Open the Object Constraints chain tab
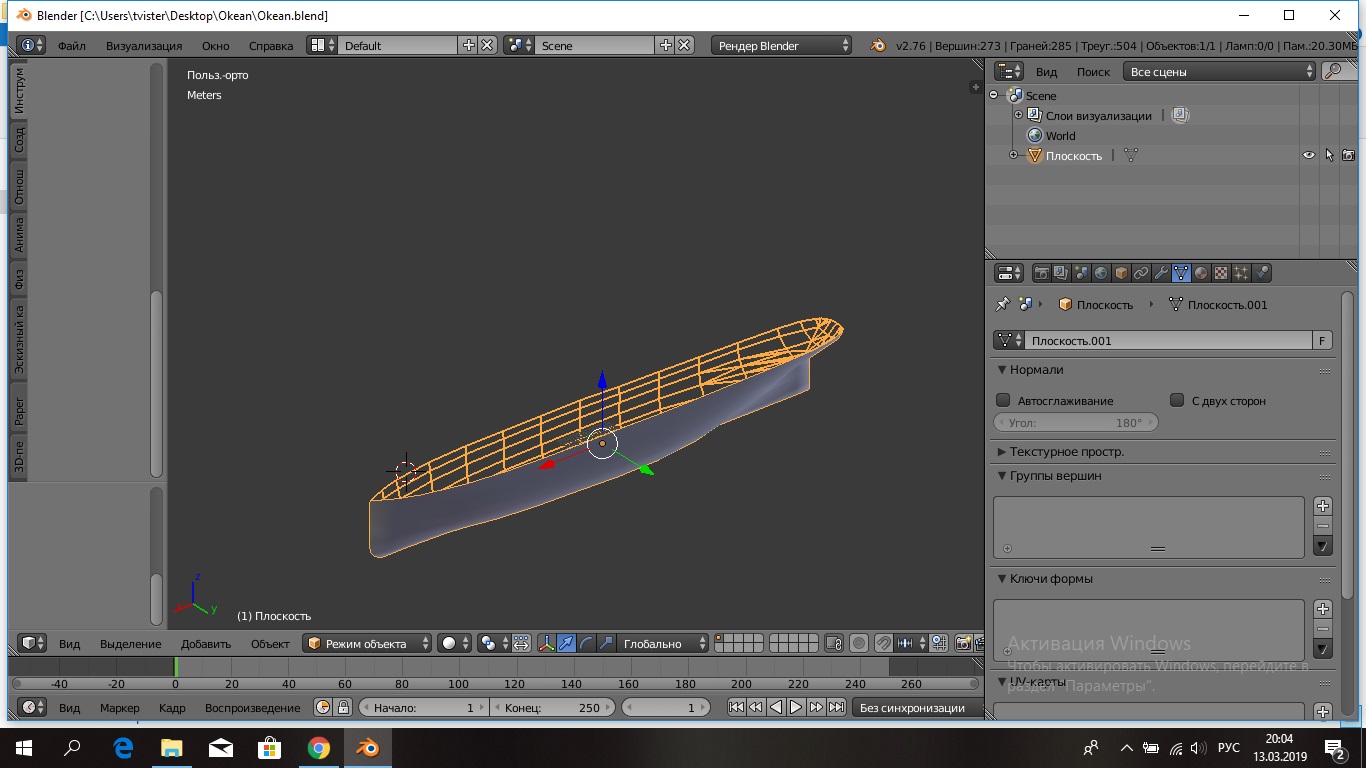 coord(1141,273)
